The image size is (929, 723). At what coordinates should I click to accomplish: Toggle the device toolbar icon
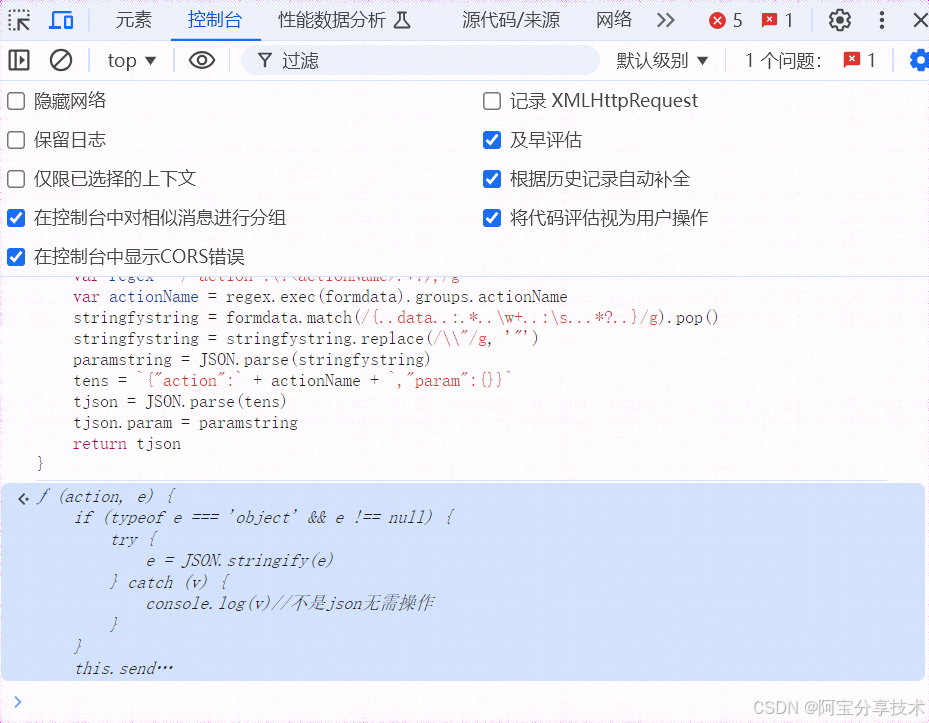coord(61,20)
